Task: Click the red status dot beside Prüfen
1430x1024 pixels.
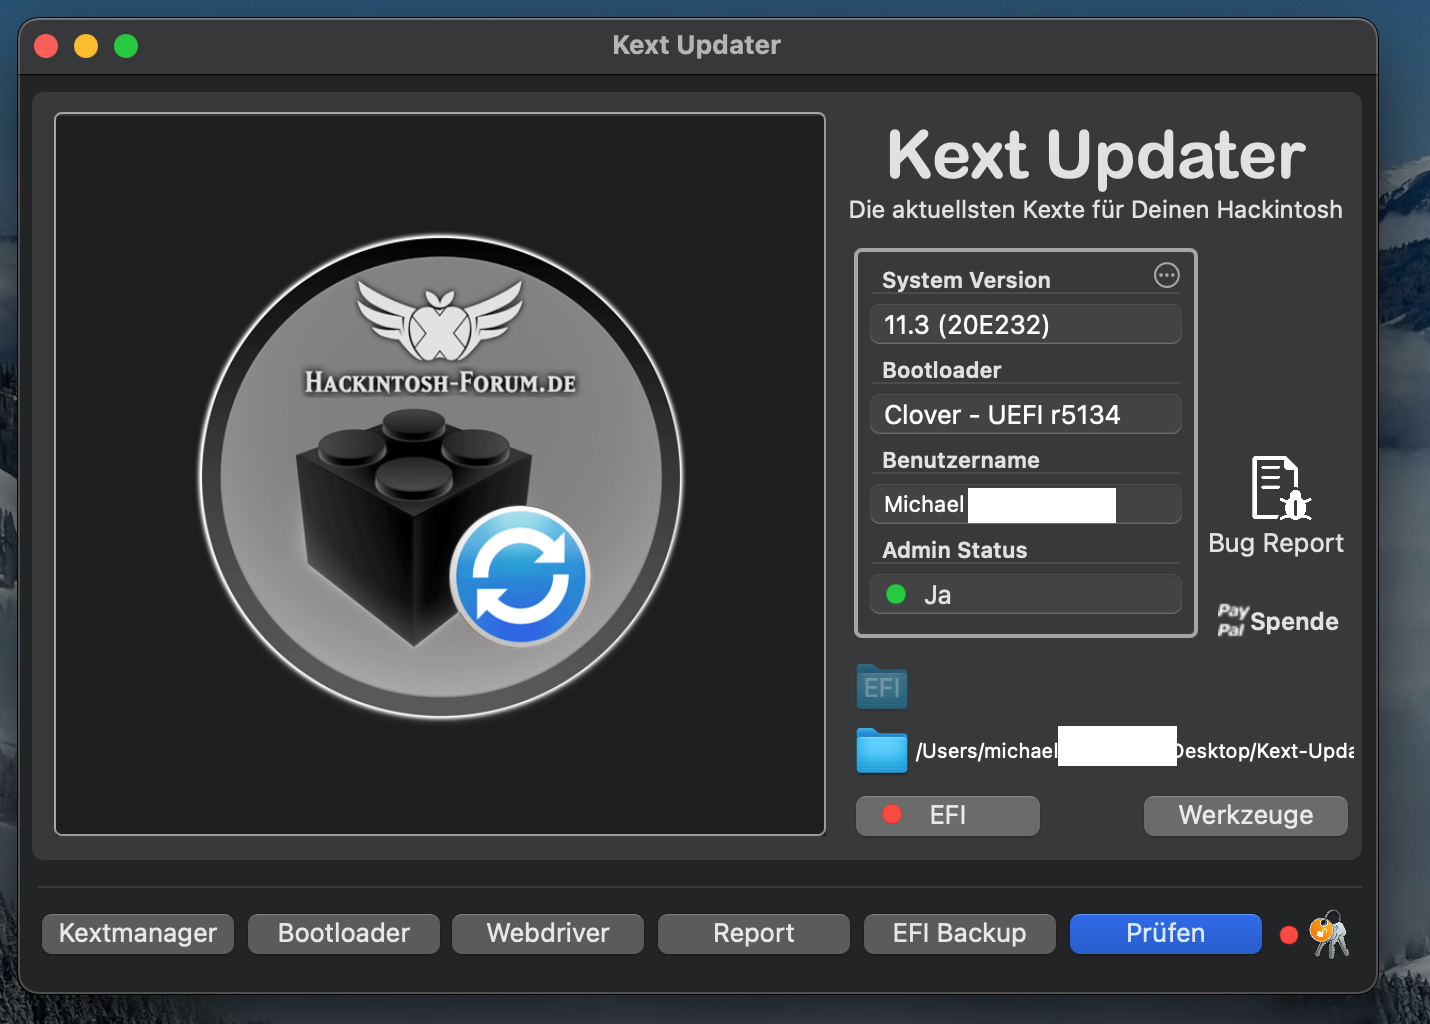Action: [1289, 935]
